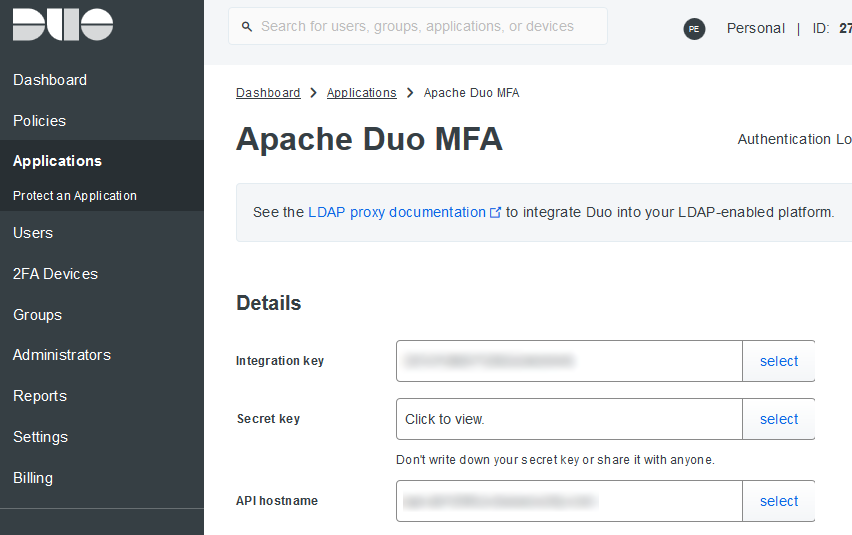852x535 pixels.
Task: Click the Integration key field
Action: click(569, 361)
